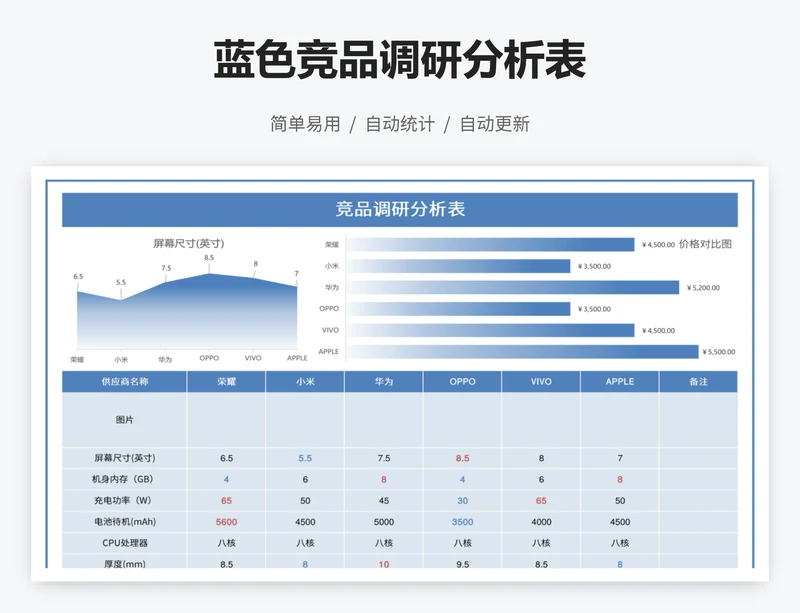The height and width of the screenshot is (613, 800).
Task: Select the 45 charging cell for 华为
Action: coord(384,501)
